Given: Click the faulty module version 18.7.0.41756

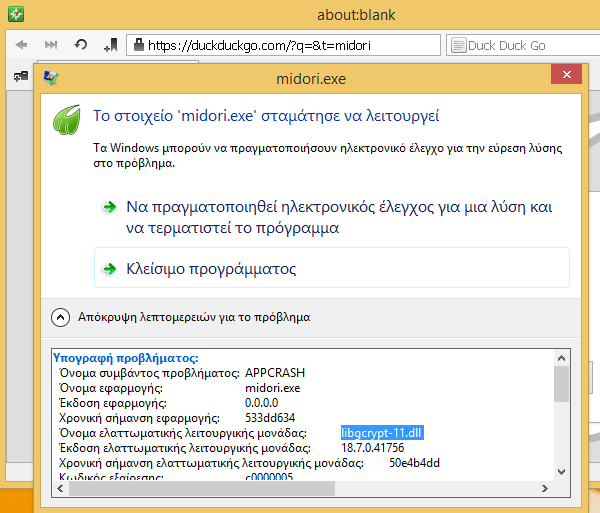Looking at the screenshot, I should (372, 448).
